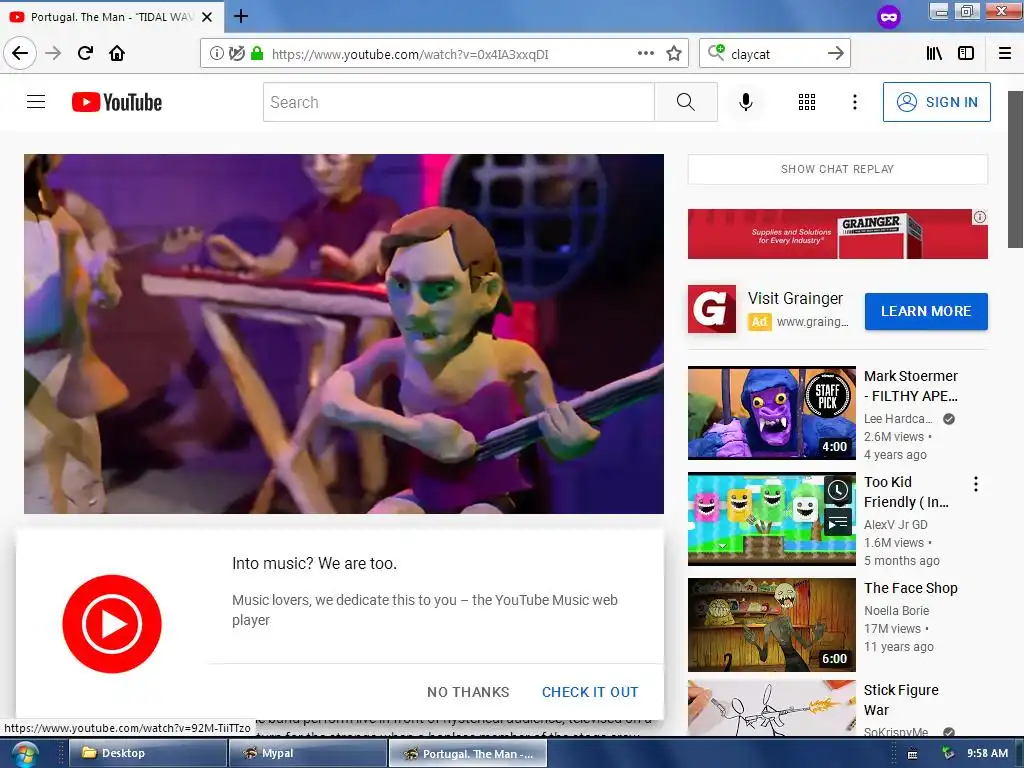Open the Lee Hardcastle channel name

click(x=898, y=419)
